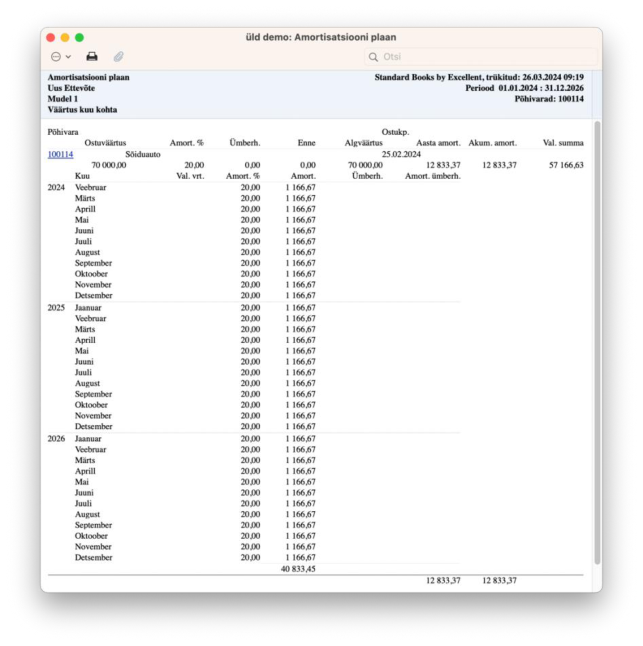Click the 'Ostuväärtus' column header
Screen dimensions: 643x646
[x=105, y=143]
